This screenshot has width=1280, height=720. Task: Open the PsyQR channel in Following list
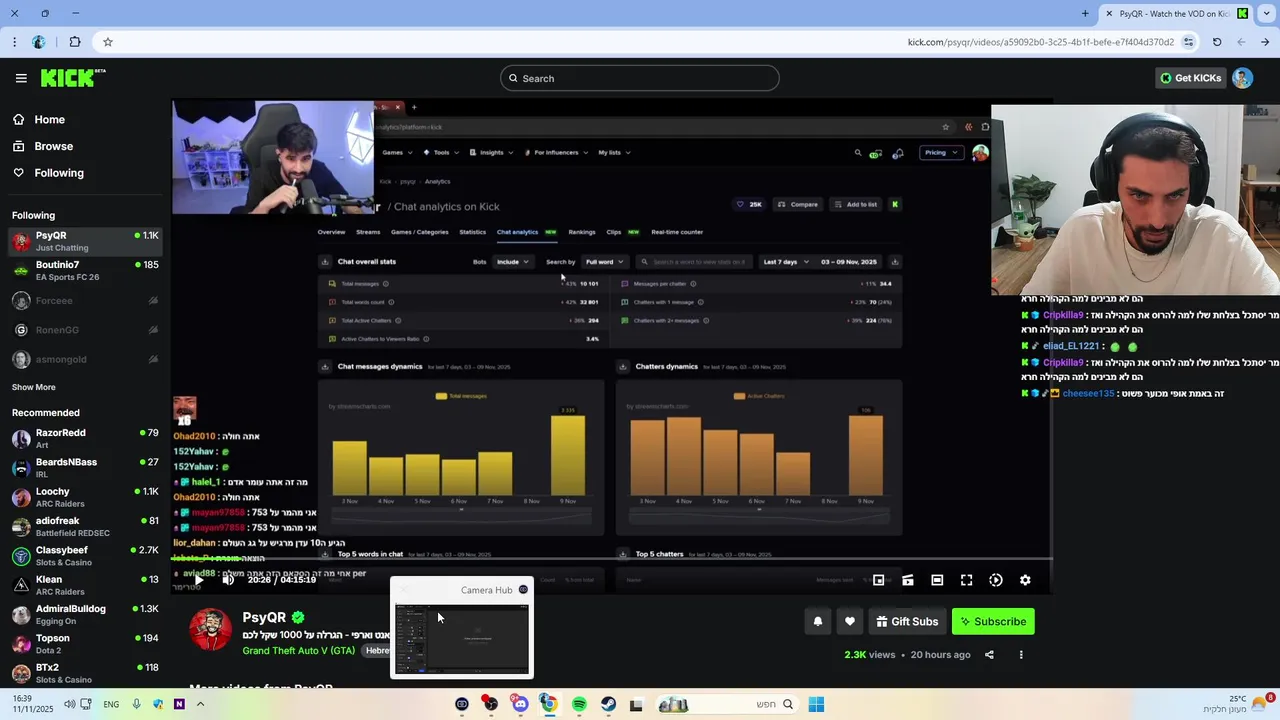click(x=85, y=241)
